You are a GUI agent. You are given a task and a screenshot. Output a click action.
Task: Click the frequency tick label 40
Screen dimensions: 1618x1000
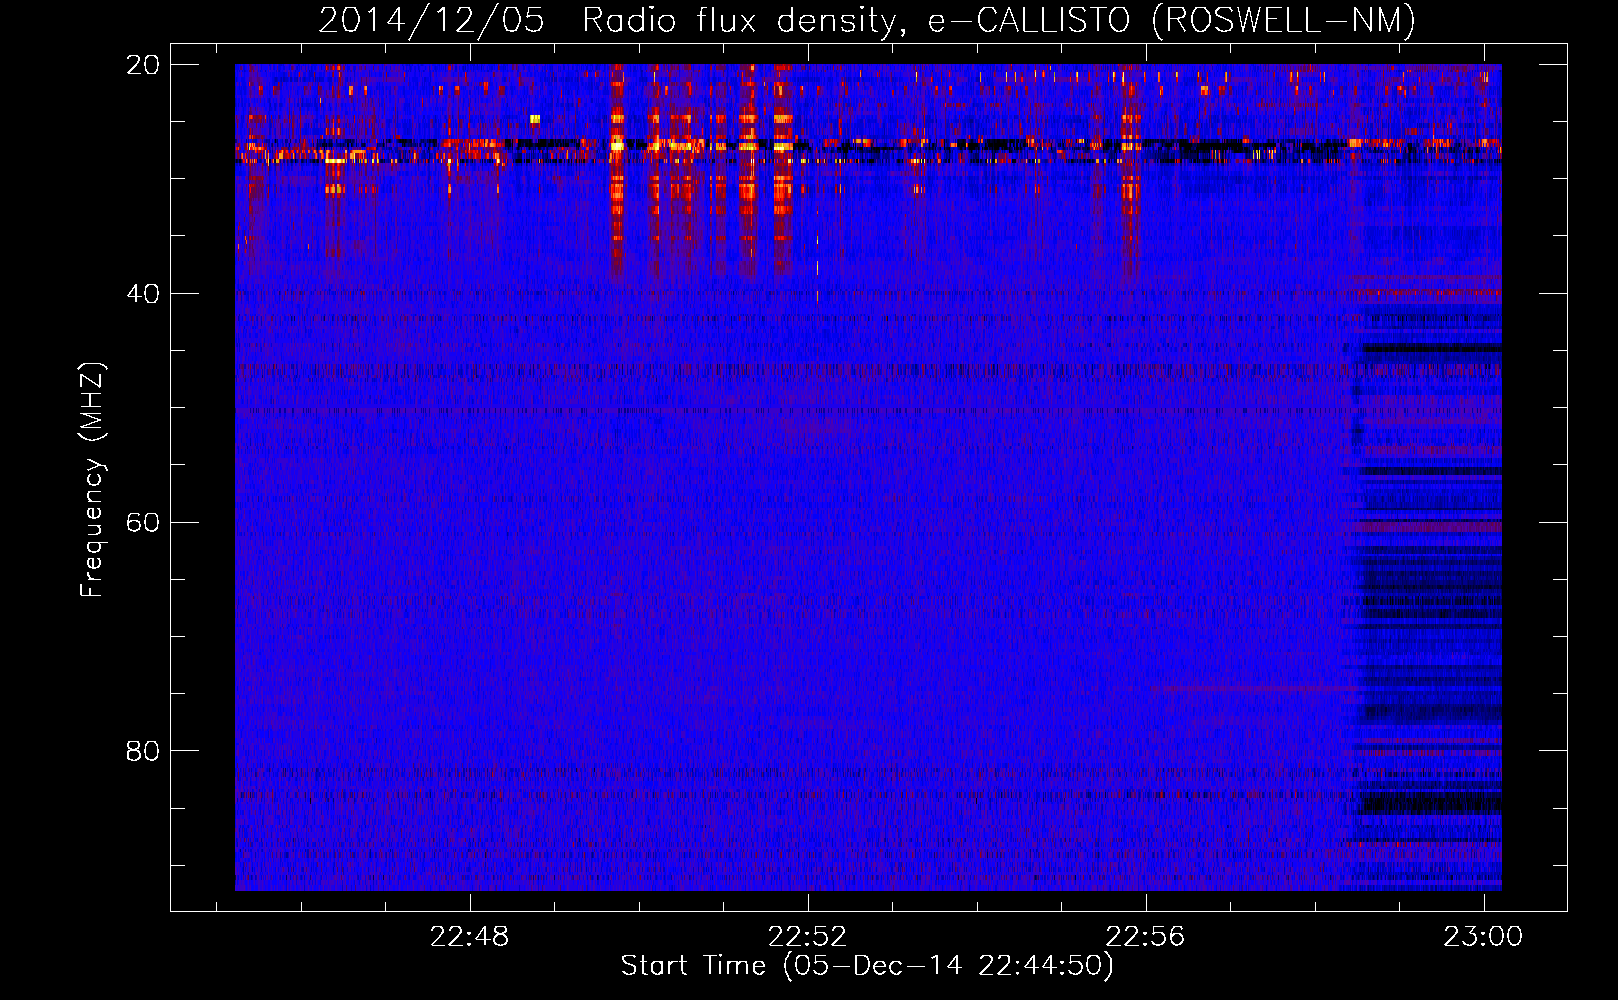[143, 293]
